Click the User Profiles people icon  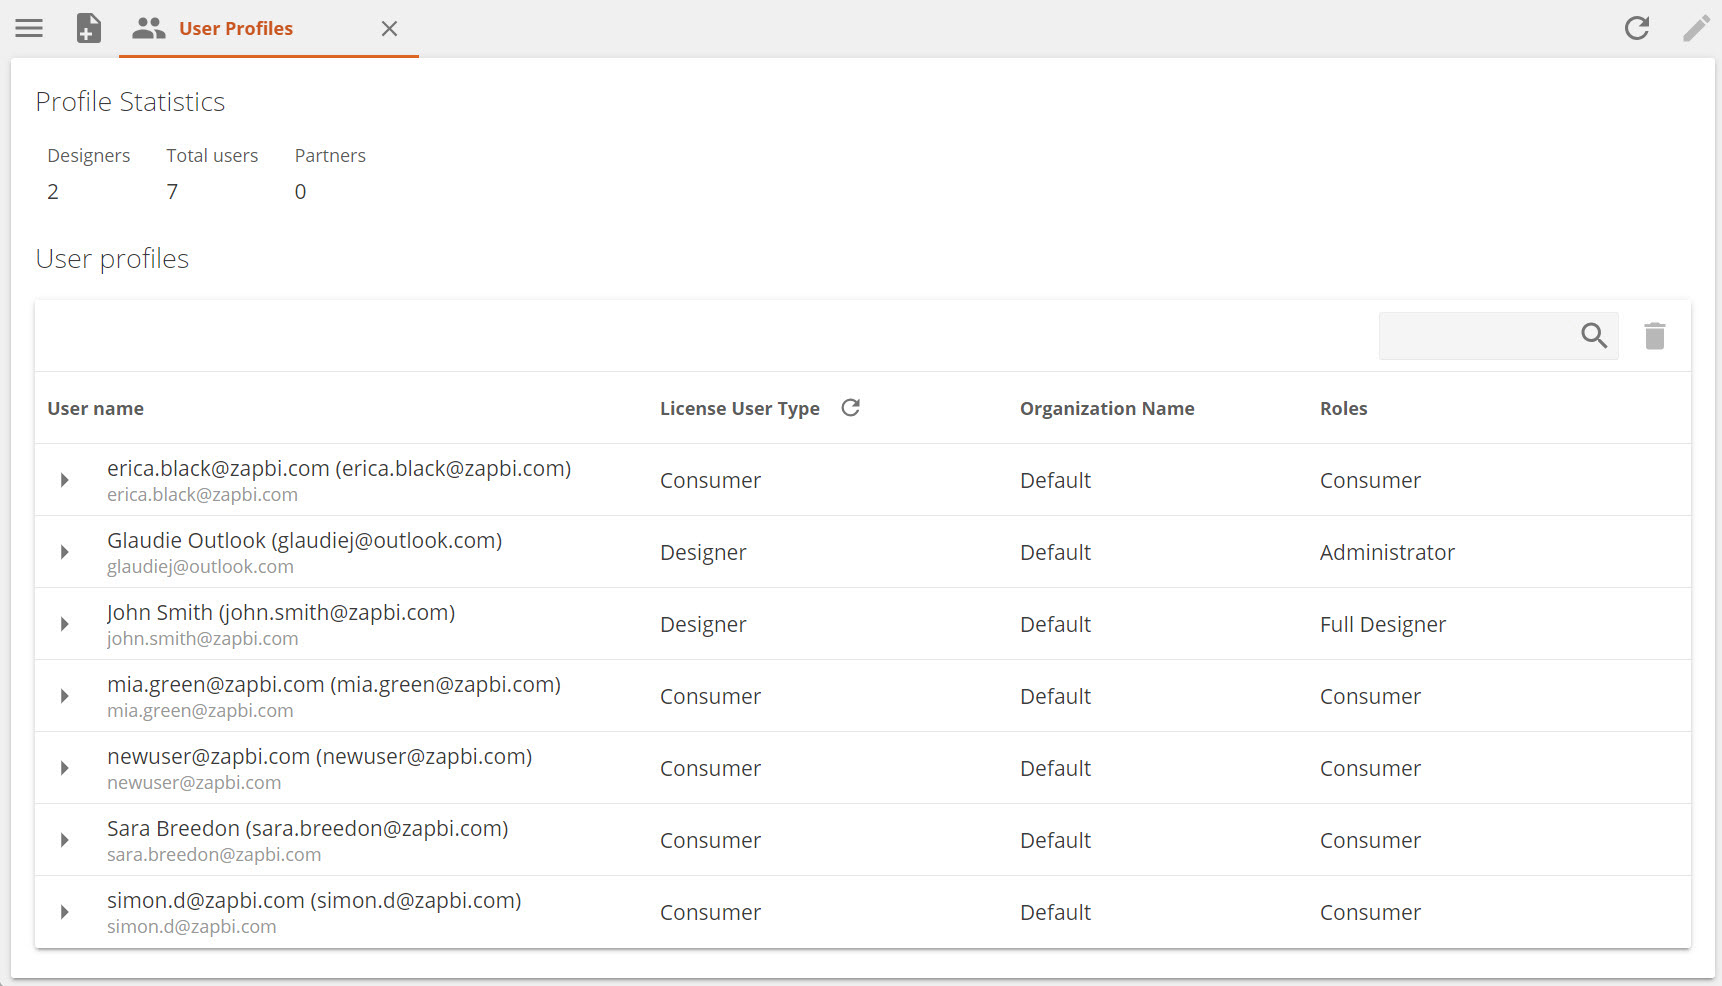tap(149, 28)
